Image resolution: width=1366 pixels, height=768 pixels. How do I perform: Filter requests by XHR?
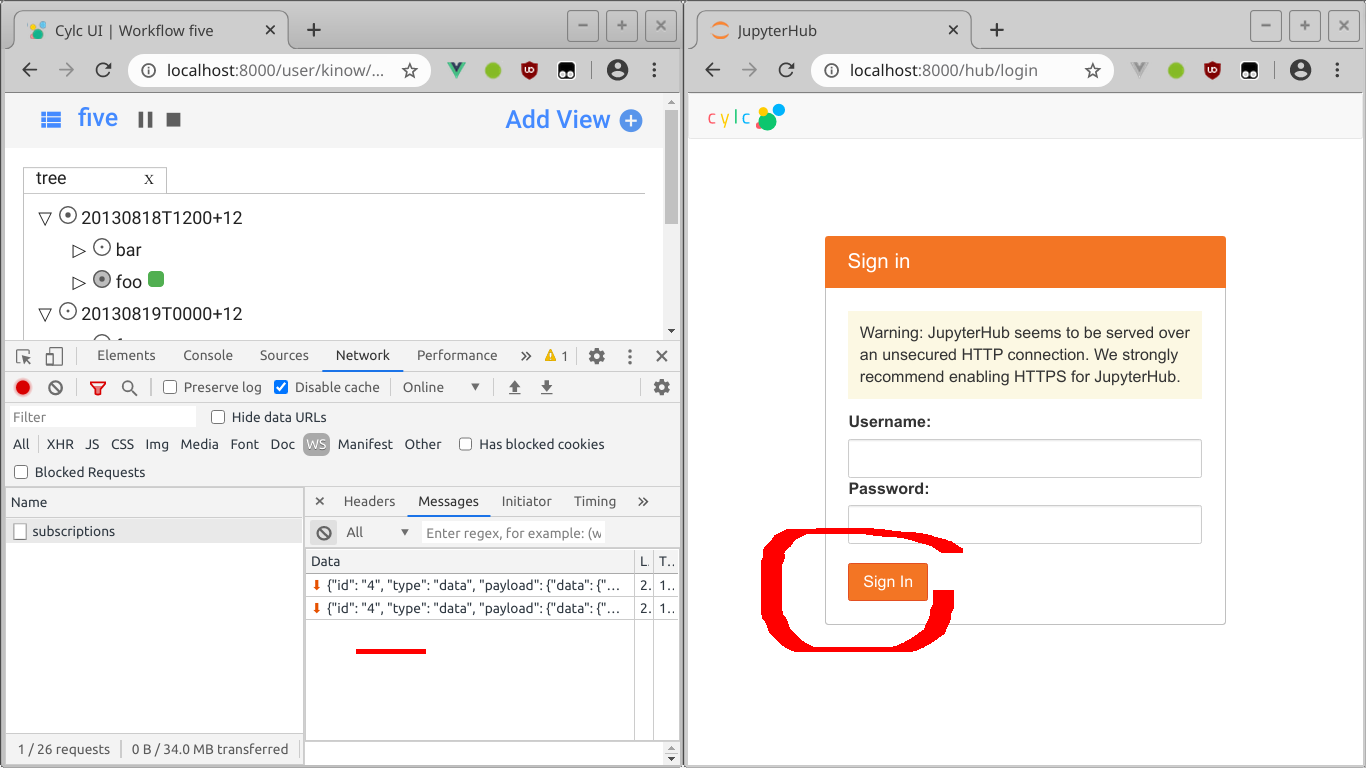pos(60,444)
